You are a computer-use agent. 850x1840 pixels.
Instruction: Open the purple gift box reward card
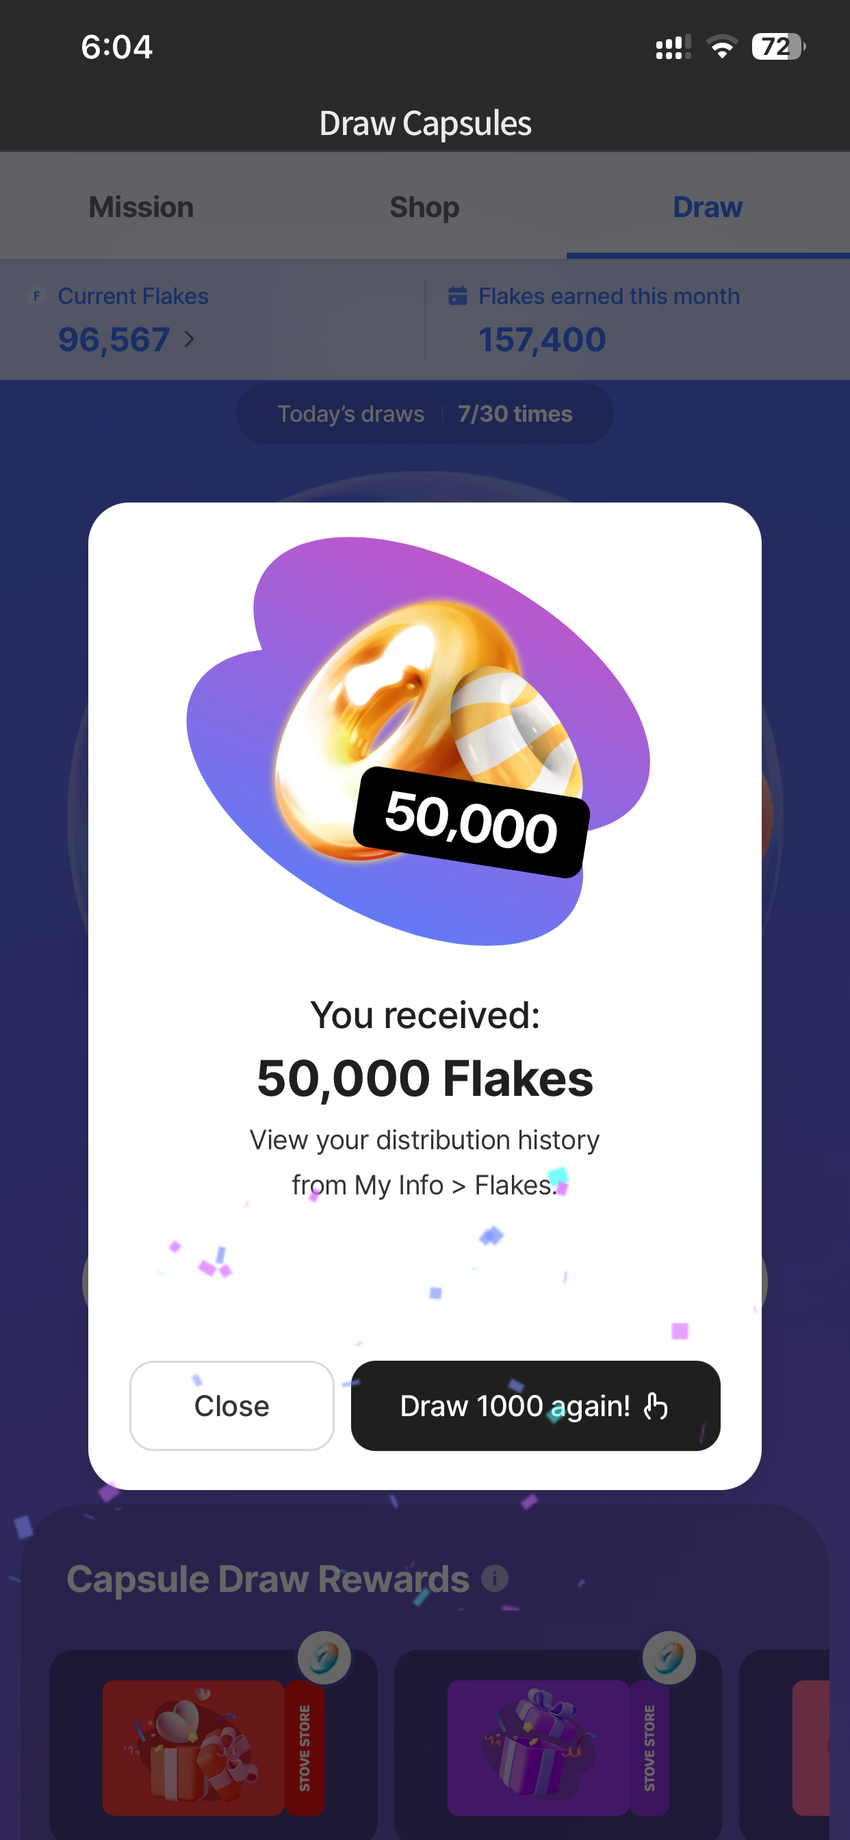point(558,1745)
